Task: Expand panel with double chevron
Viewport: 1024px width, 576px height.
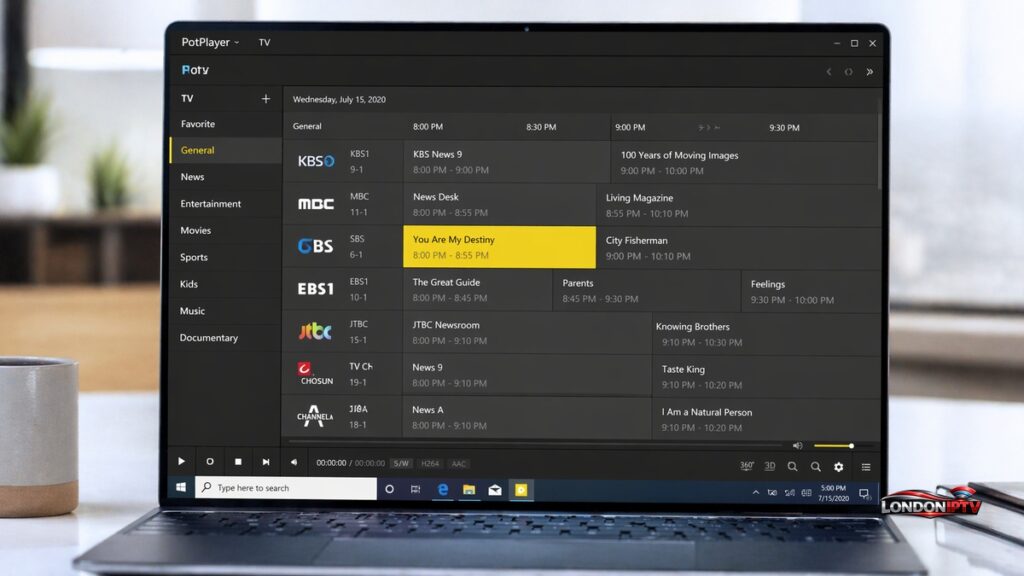Action: tap(869, 72)
